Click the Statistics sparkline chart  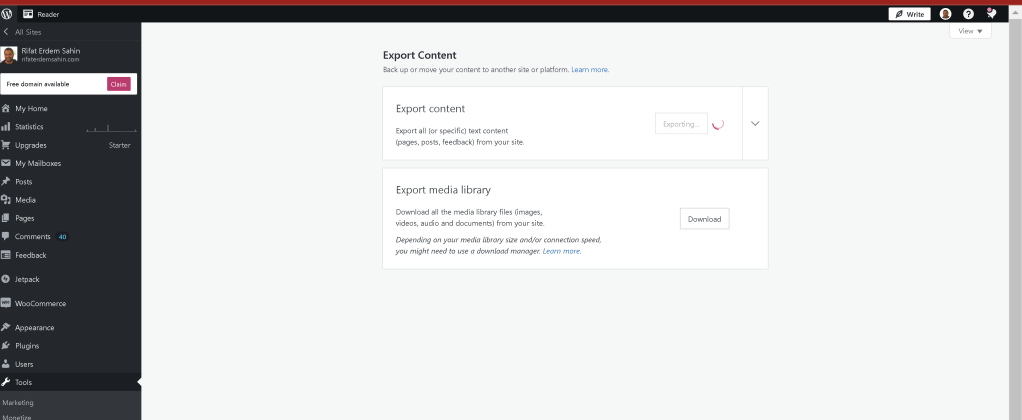[111, 128]
